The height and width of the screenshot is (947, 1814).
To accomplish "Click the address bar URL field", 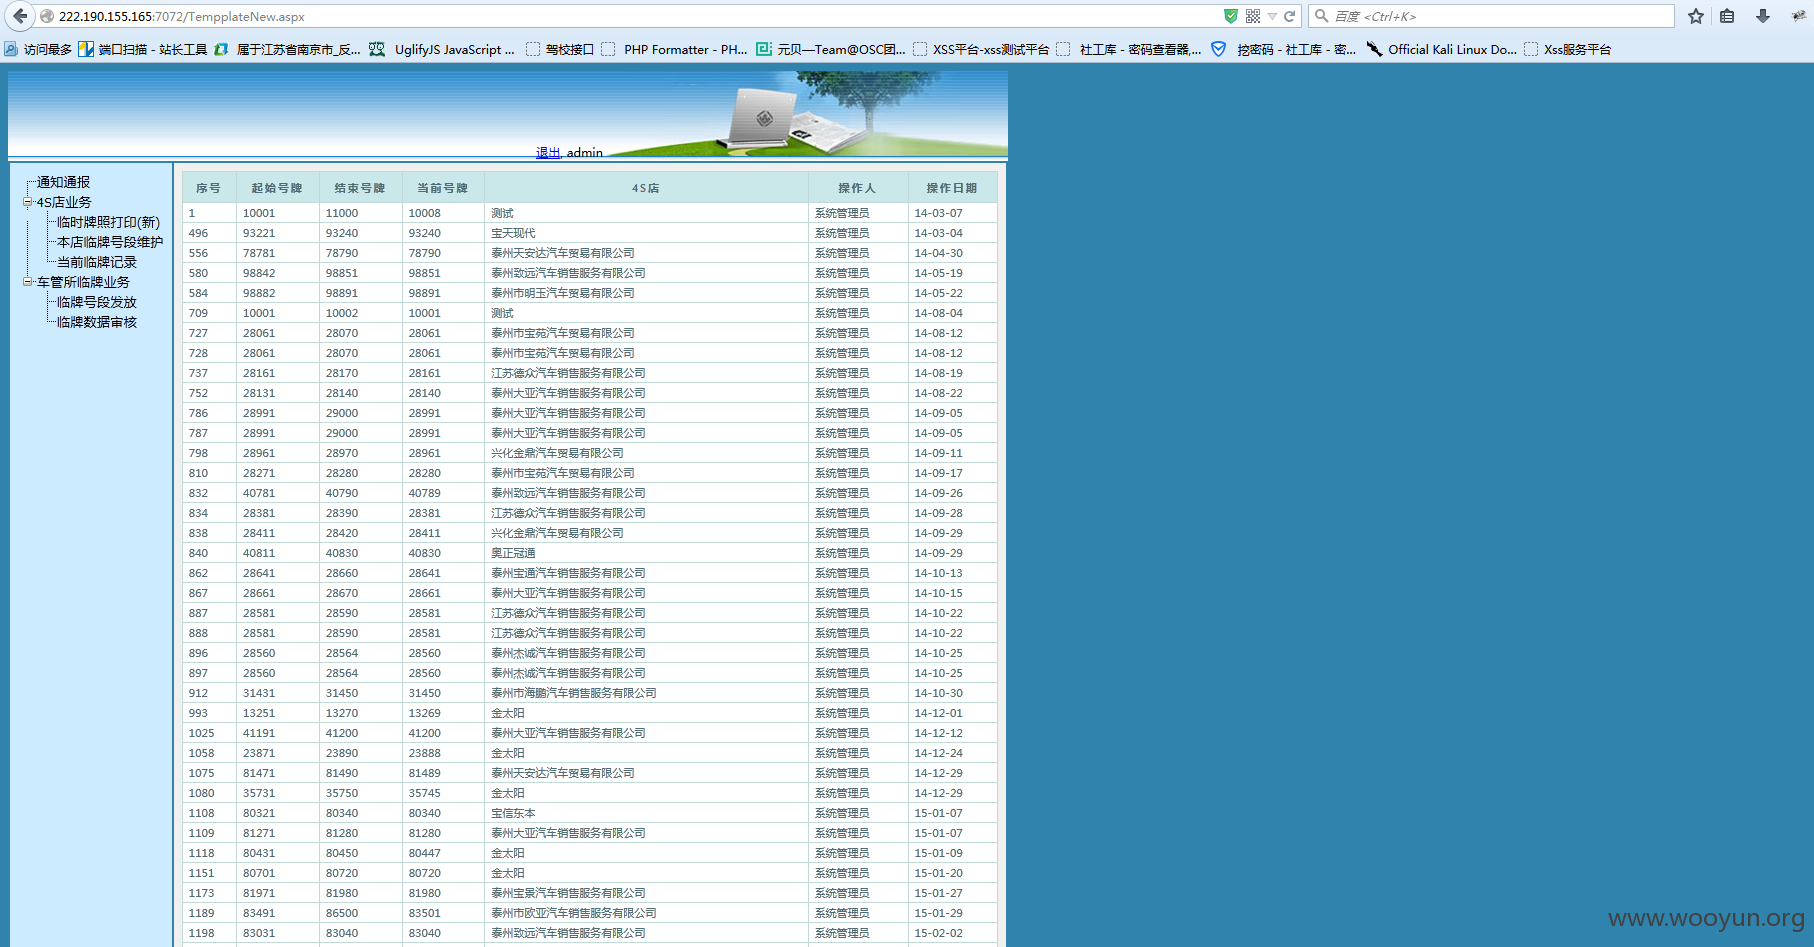I will 630,16.
